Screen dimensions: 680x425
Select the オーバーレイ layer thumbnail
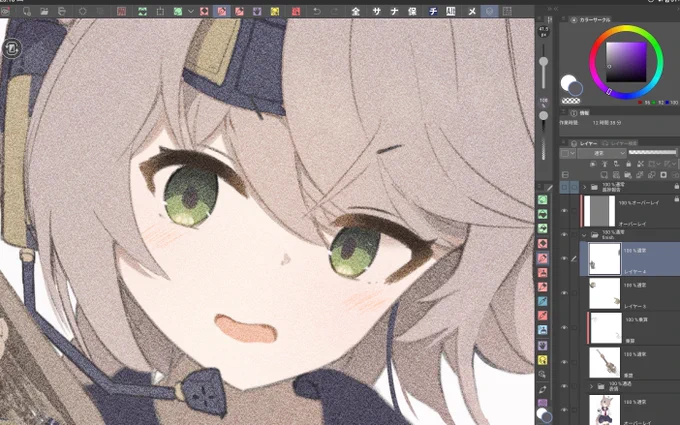(599, 211)
